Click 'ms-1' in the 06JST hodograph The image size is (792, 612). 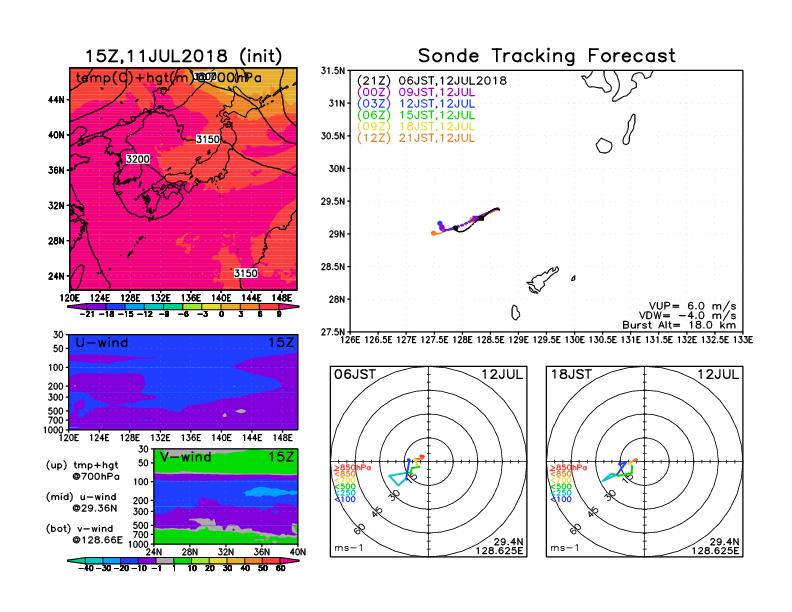349,548
